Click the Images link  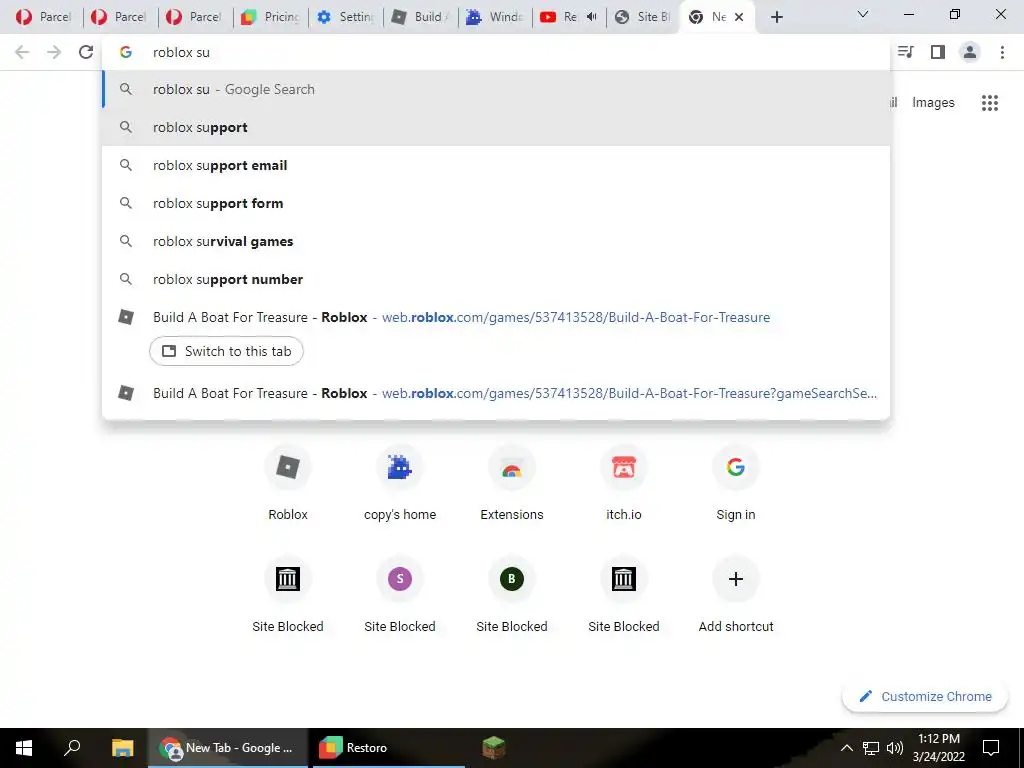(x=933, y=103)
